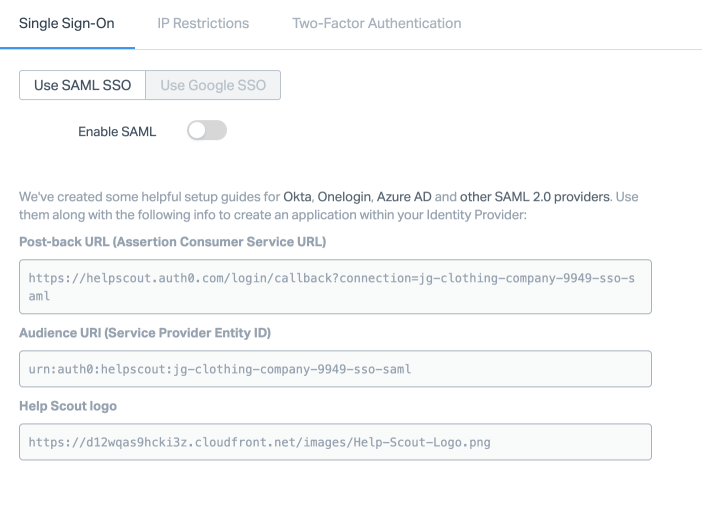Image resolution: width=702 pixels, height=506 pixels.
Task: Click the urn:auth0:helpscout entity ID text
Action: (x=220, y=369)
